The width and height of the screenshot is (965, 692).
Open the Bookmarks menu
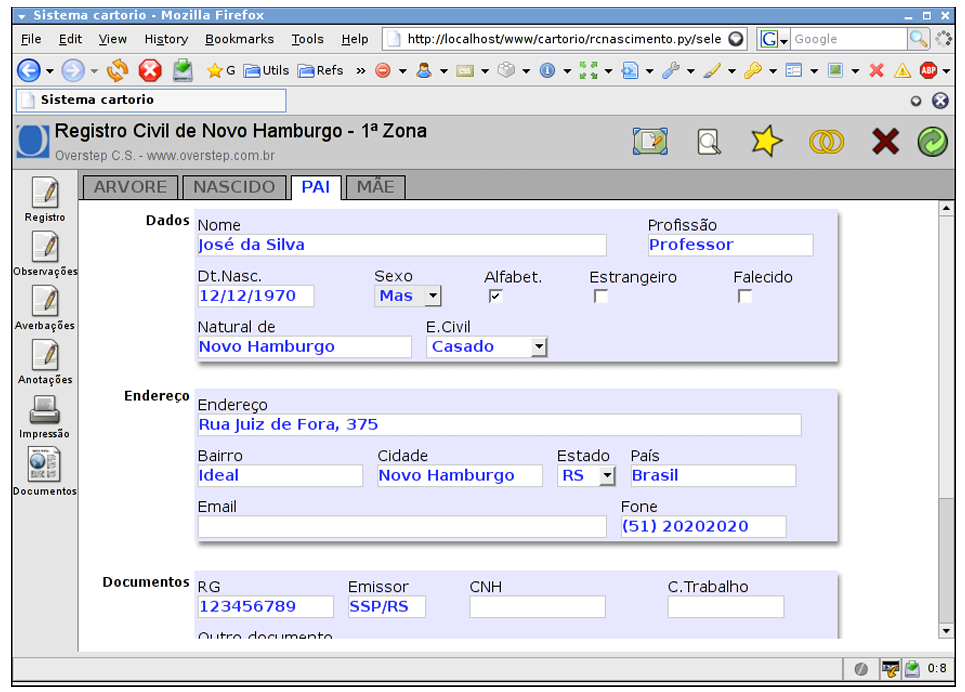pyautogui.click(x=239, y=39)
